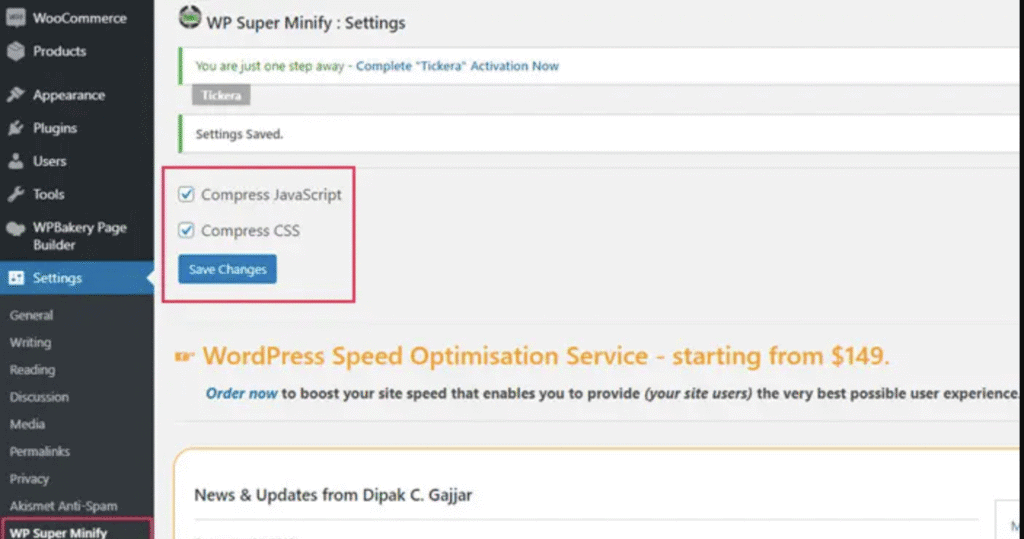Click the Plugins plug icon

click(x=15, y=128)
